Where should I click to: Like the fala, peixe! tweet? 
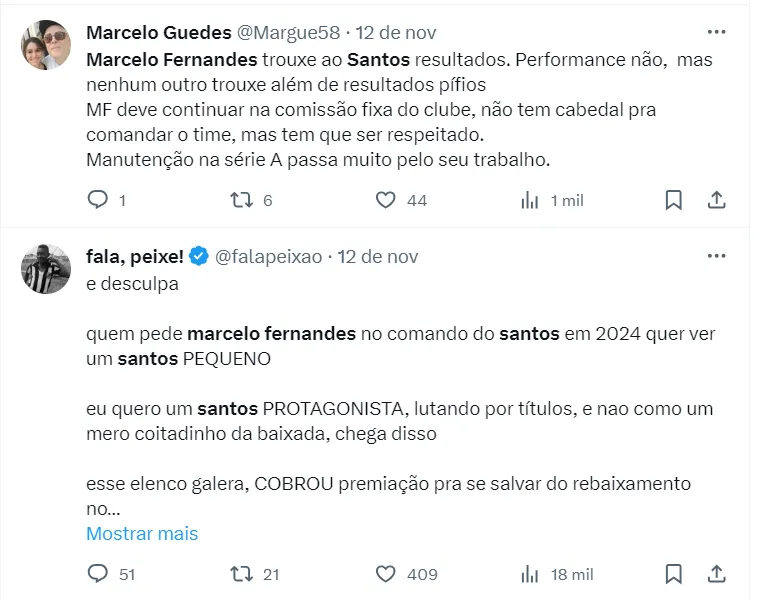386,574
